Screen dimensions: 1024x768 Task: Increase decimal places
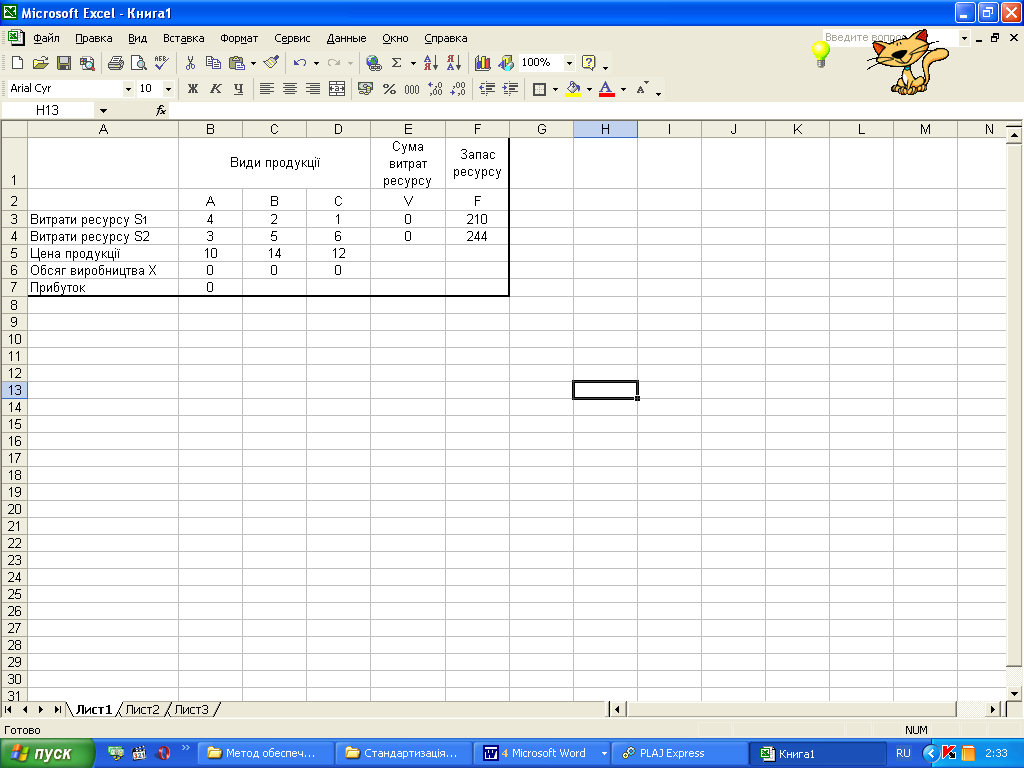click(435, 89)
